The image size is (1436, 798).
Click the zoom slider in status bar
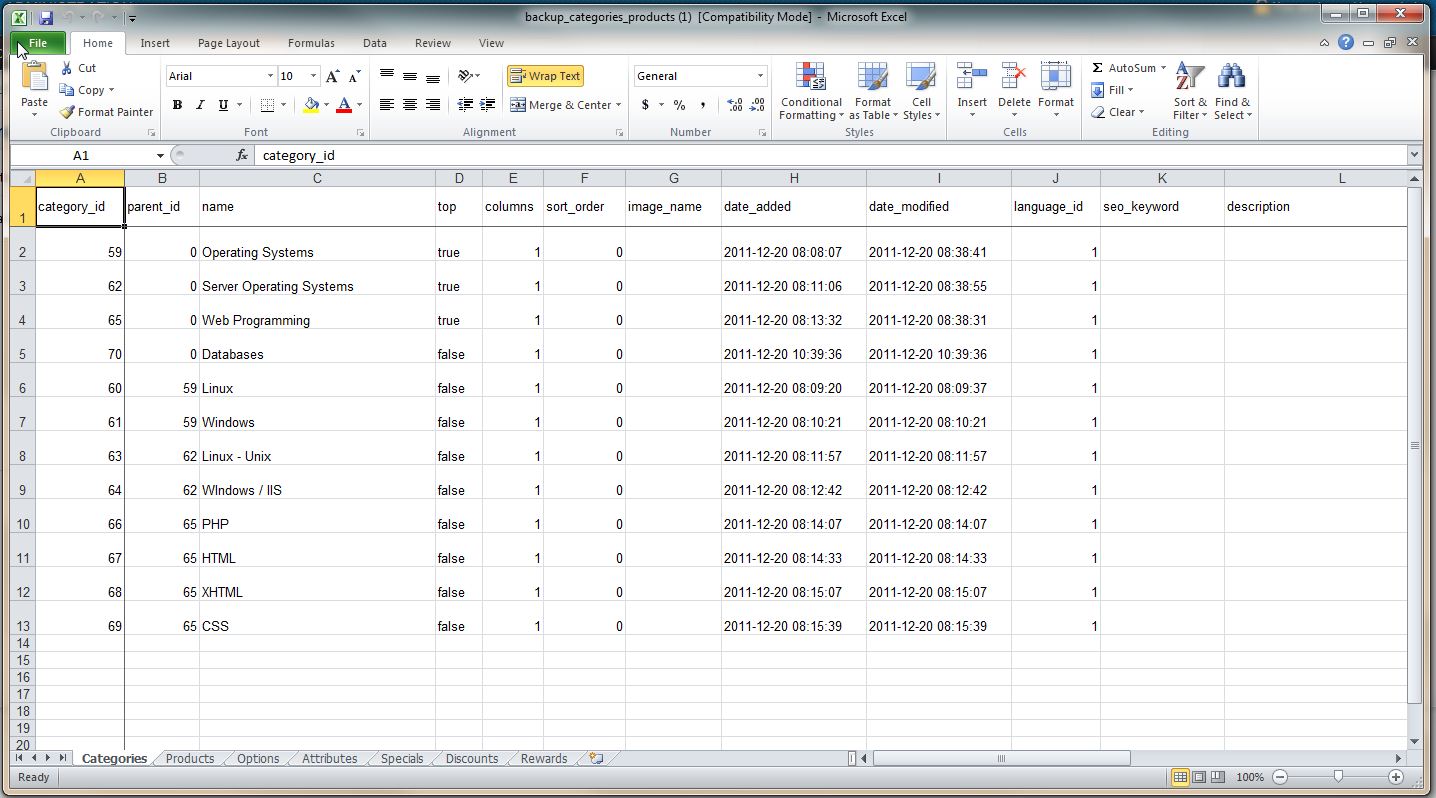pyautogui.click(x=1338, y=777)
